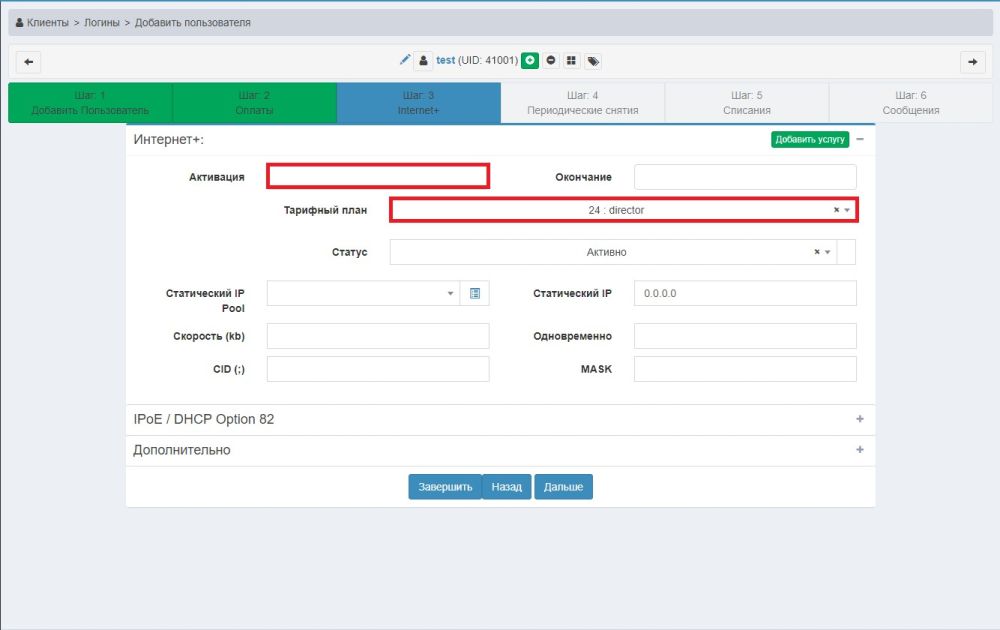This screenshot has width=1000, height=630.
Task: Click the left arrow back button
Action: coord(28,62)
